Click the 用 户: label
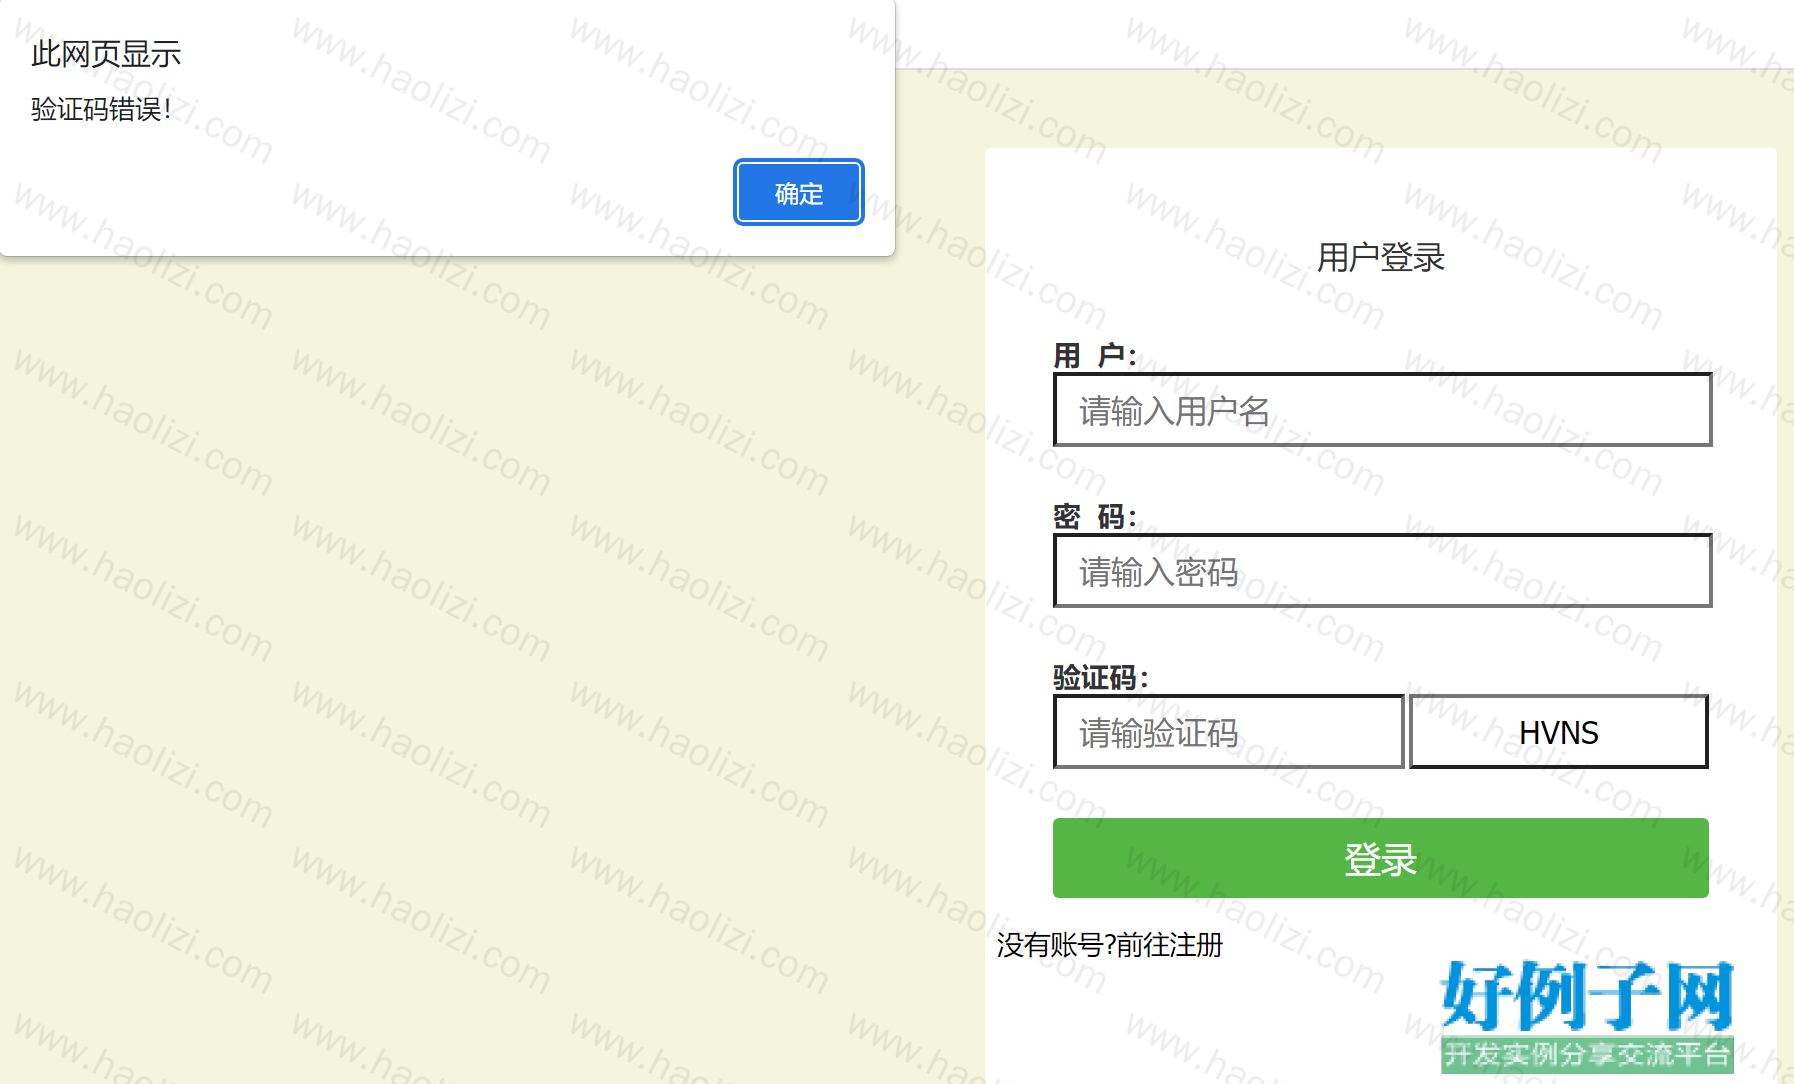Image resolution: width=1794 pixels, height=1084 pixels. (x=1095, y=355)
